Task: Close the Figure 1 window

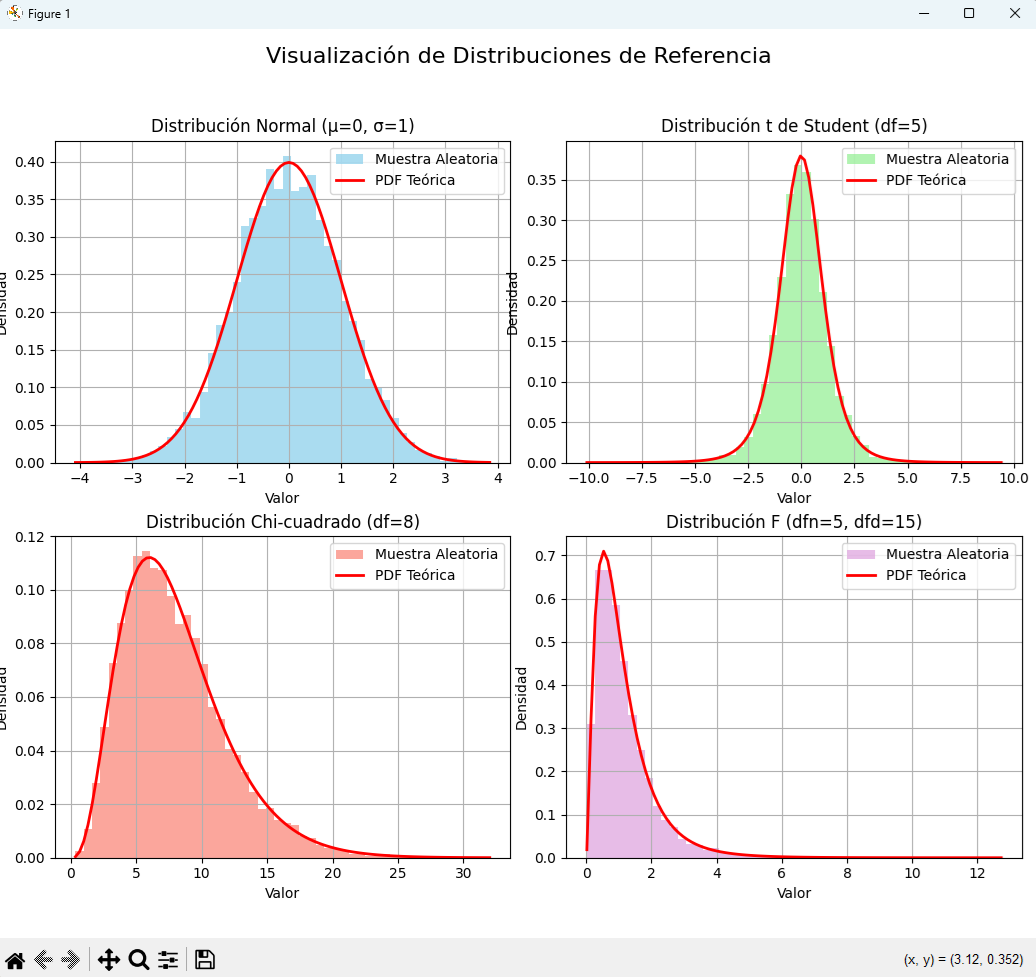Action: [1013, 13]
